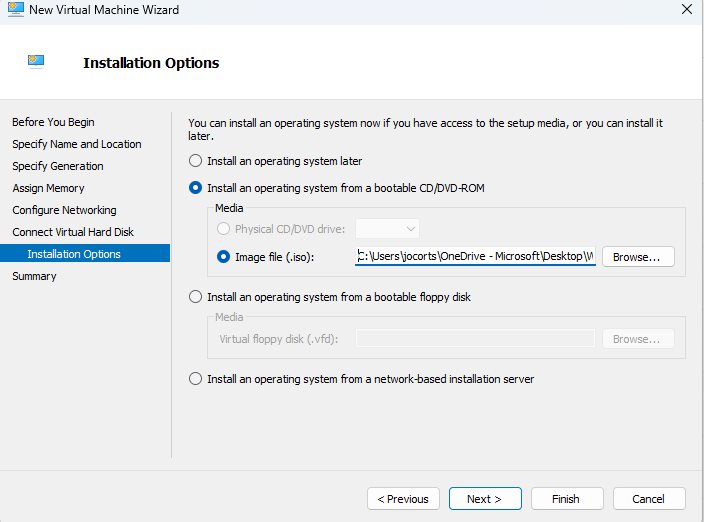
Task: Open the Specify Name and Location step
Action: pos(77,144)
